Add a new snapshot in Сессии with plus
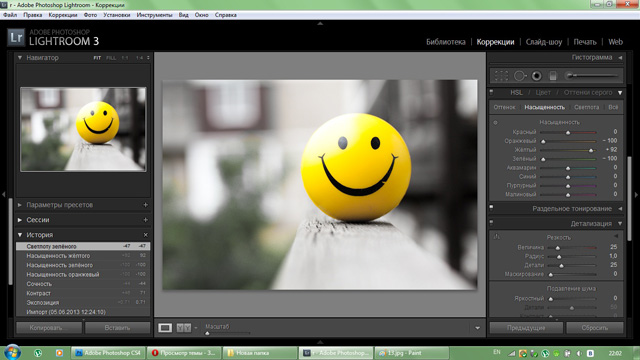The height and width of the screenshot is (360, 640). 146,220
